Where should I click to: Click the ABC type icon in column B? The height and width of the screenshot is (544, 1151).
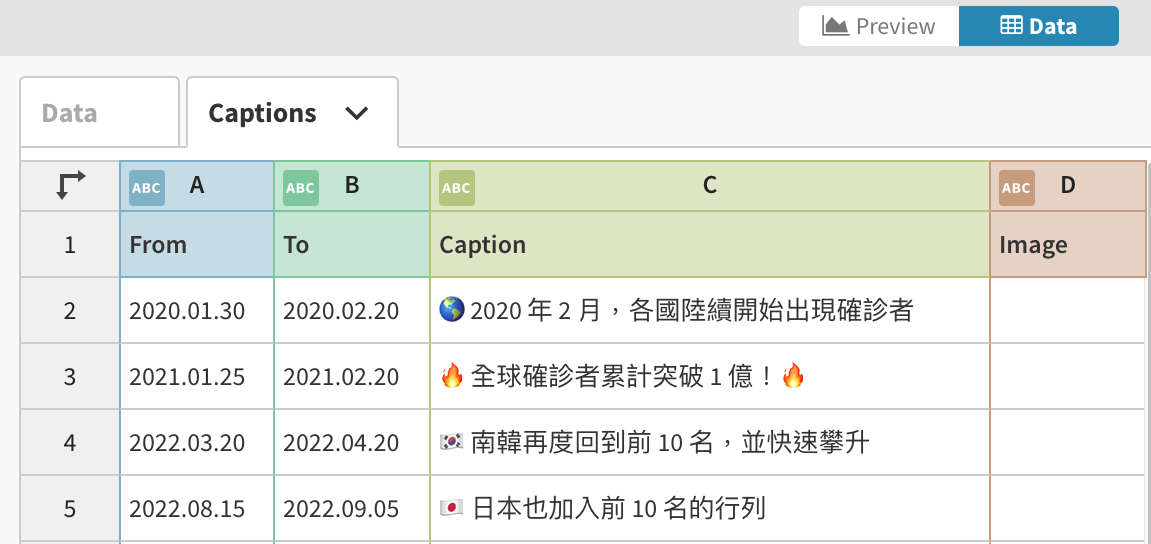click(x=300, y=187)
